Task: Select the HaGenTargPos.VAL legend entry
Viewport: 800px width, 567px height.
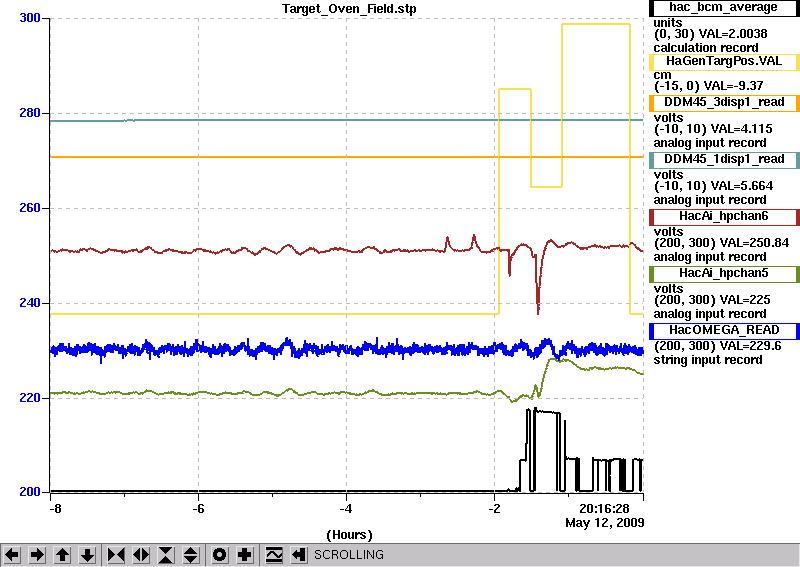Action: click(724, 62)
